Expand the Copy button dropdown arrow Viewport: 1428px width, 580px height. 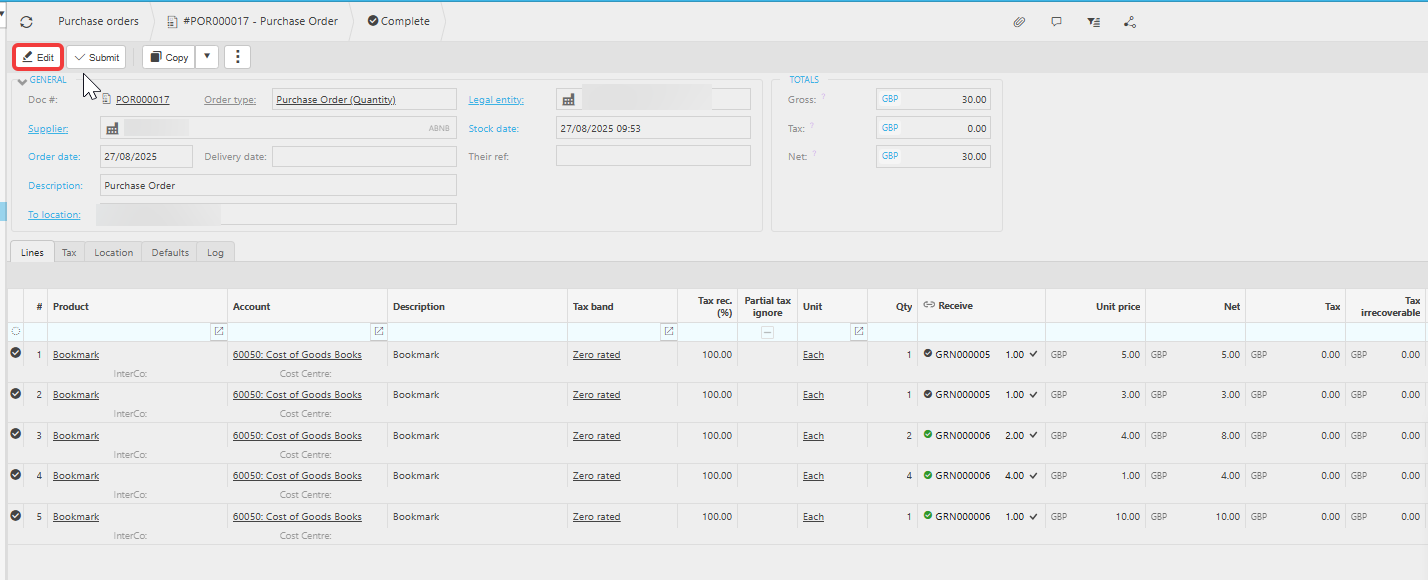207,57
